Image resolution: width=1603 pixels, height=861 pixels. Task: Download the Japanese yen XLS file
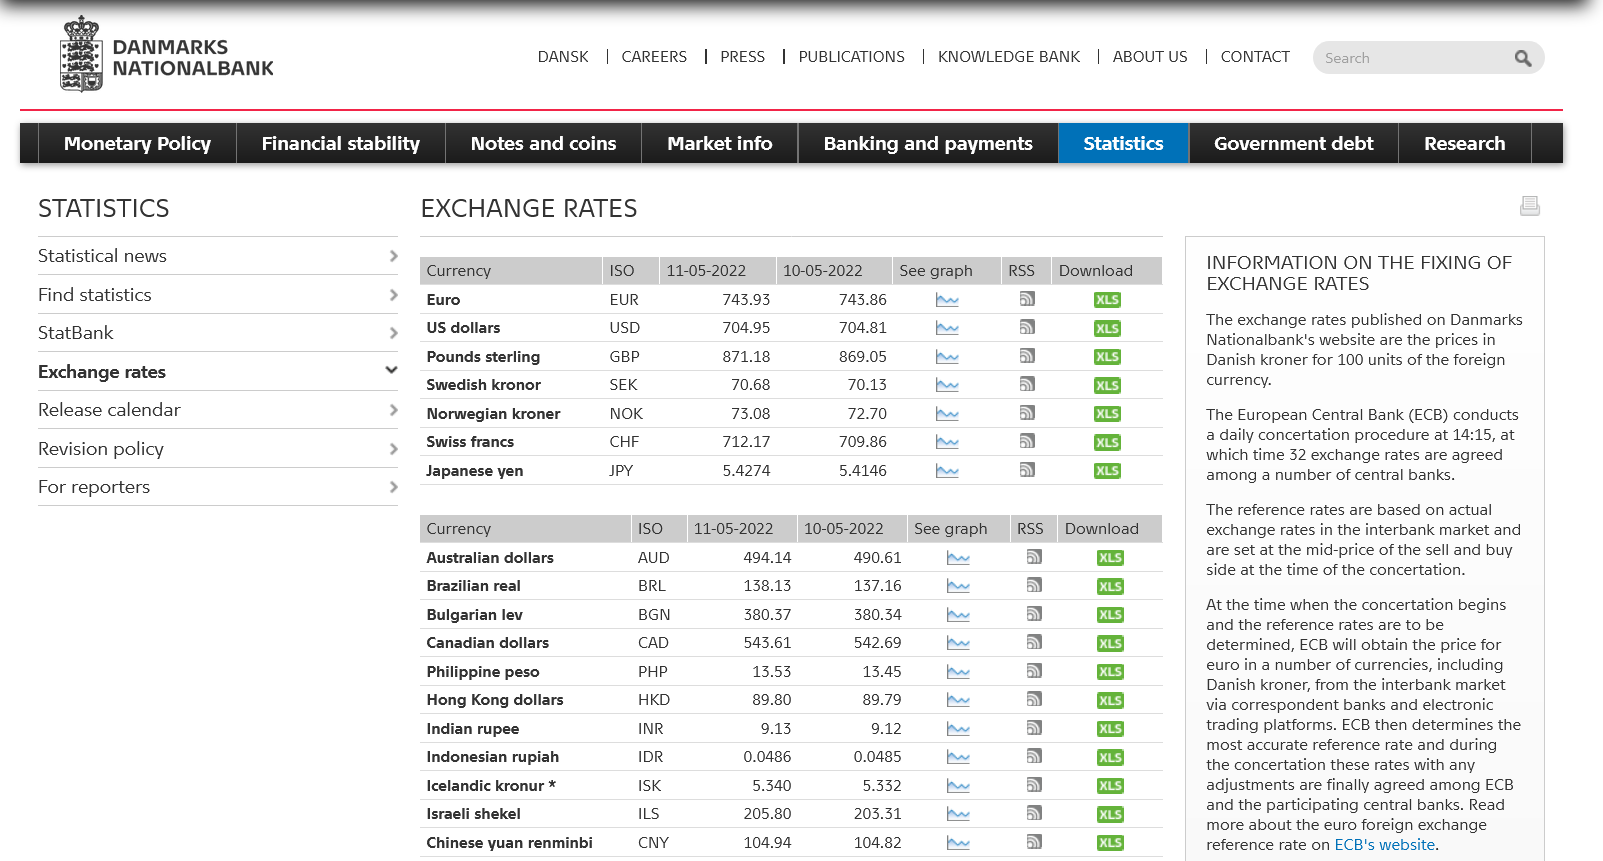pyautogui.click(x=1107, y=471)
